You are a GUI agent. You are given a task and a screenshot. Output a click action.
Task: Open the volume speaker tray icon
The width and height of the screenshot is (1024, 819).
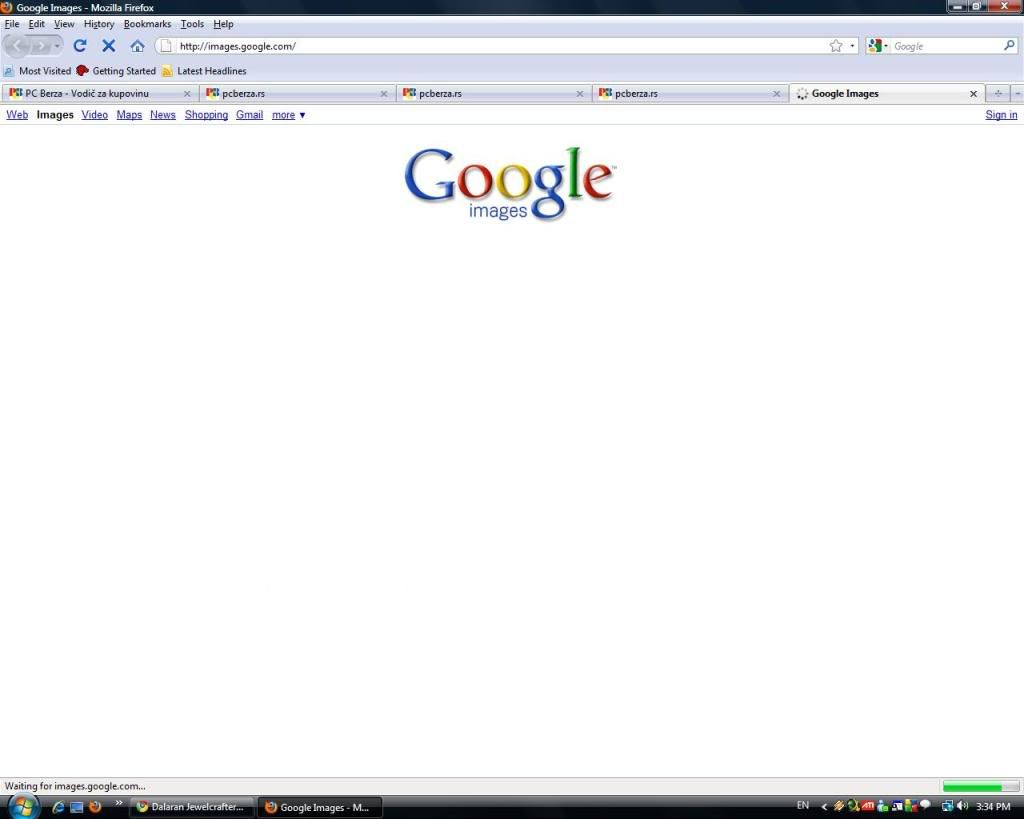(962, 806)
